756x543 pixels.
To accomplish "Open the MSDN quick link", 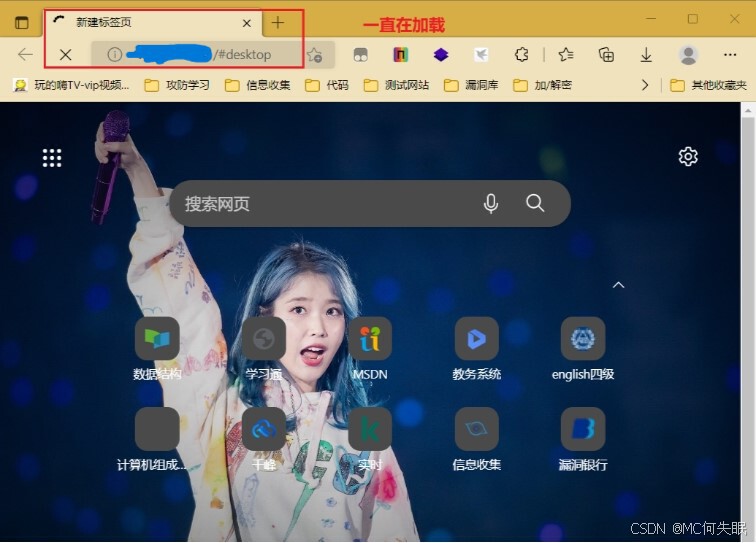I will point(370,349).
